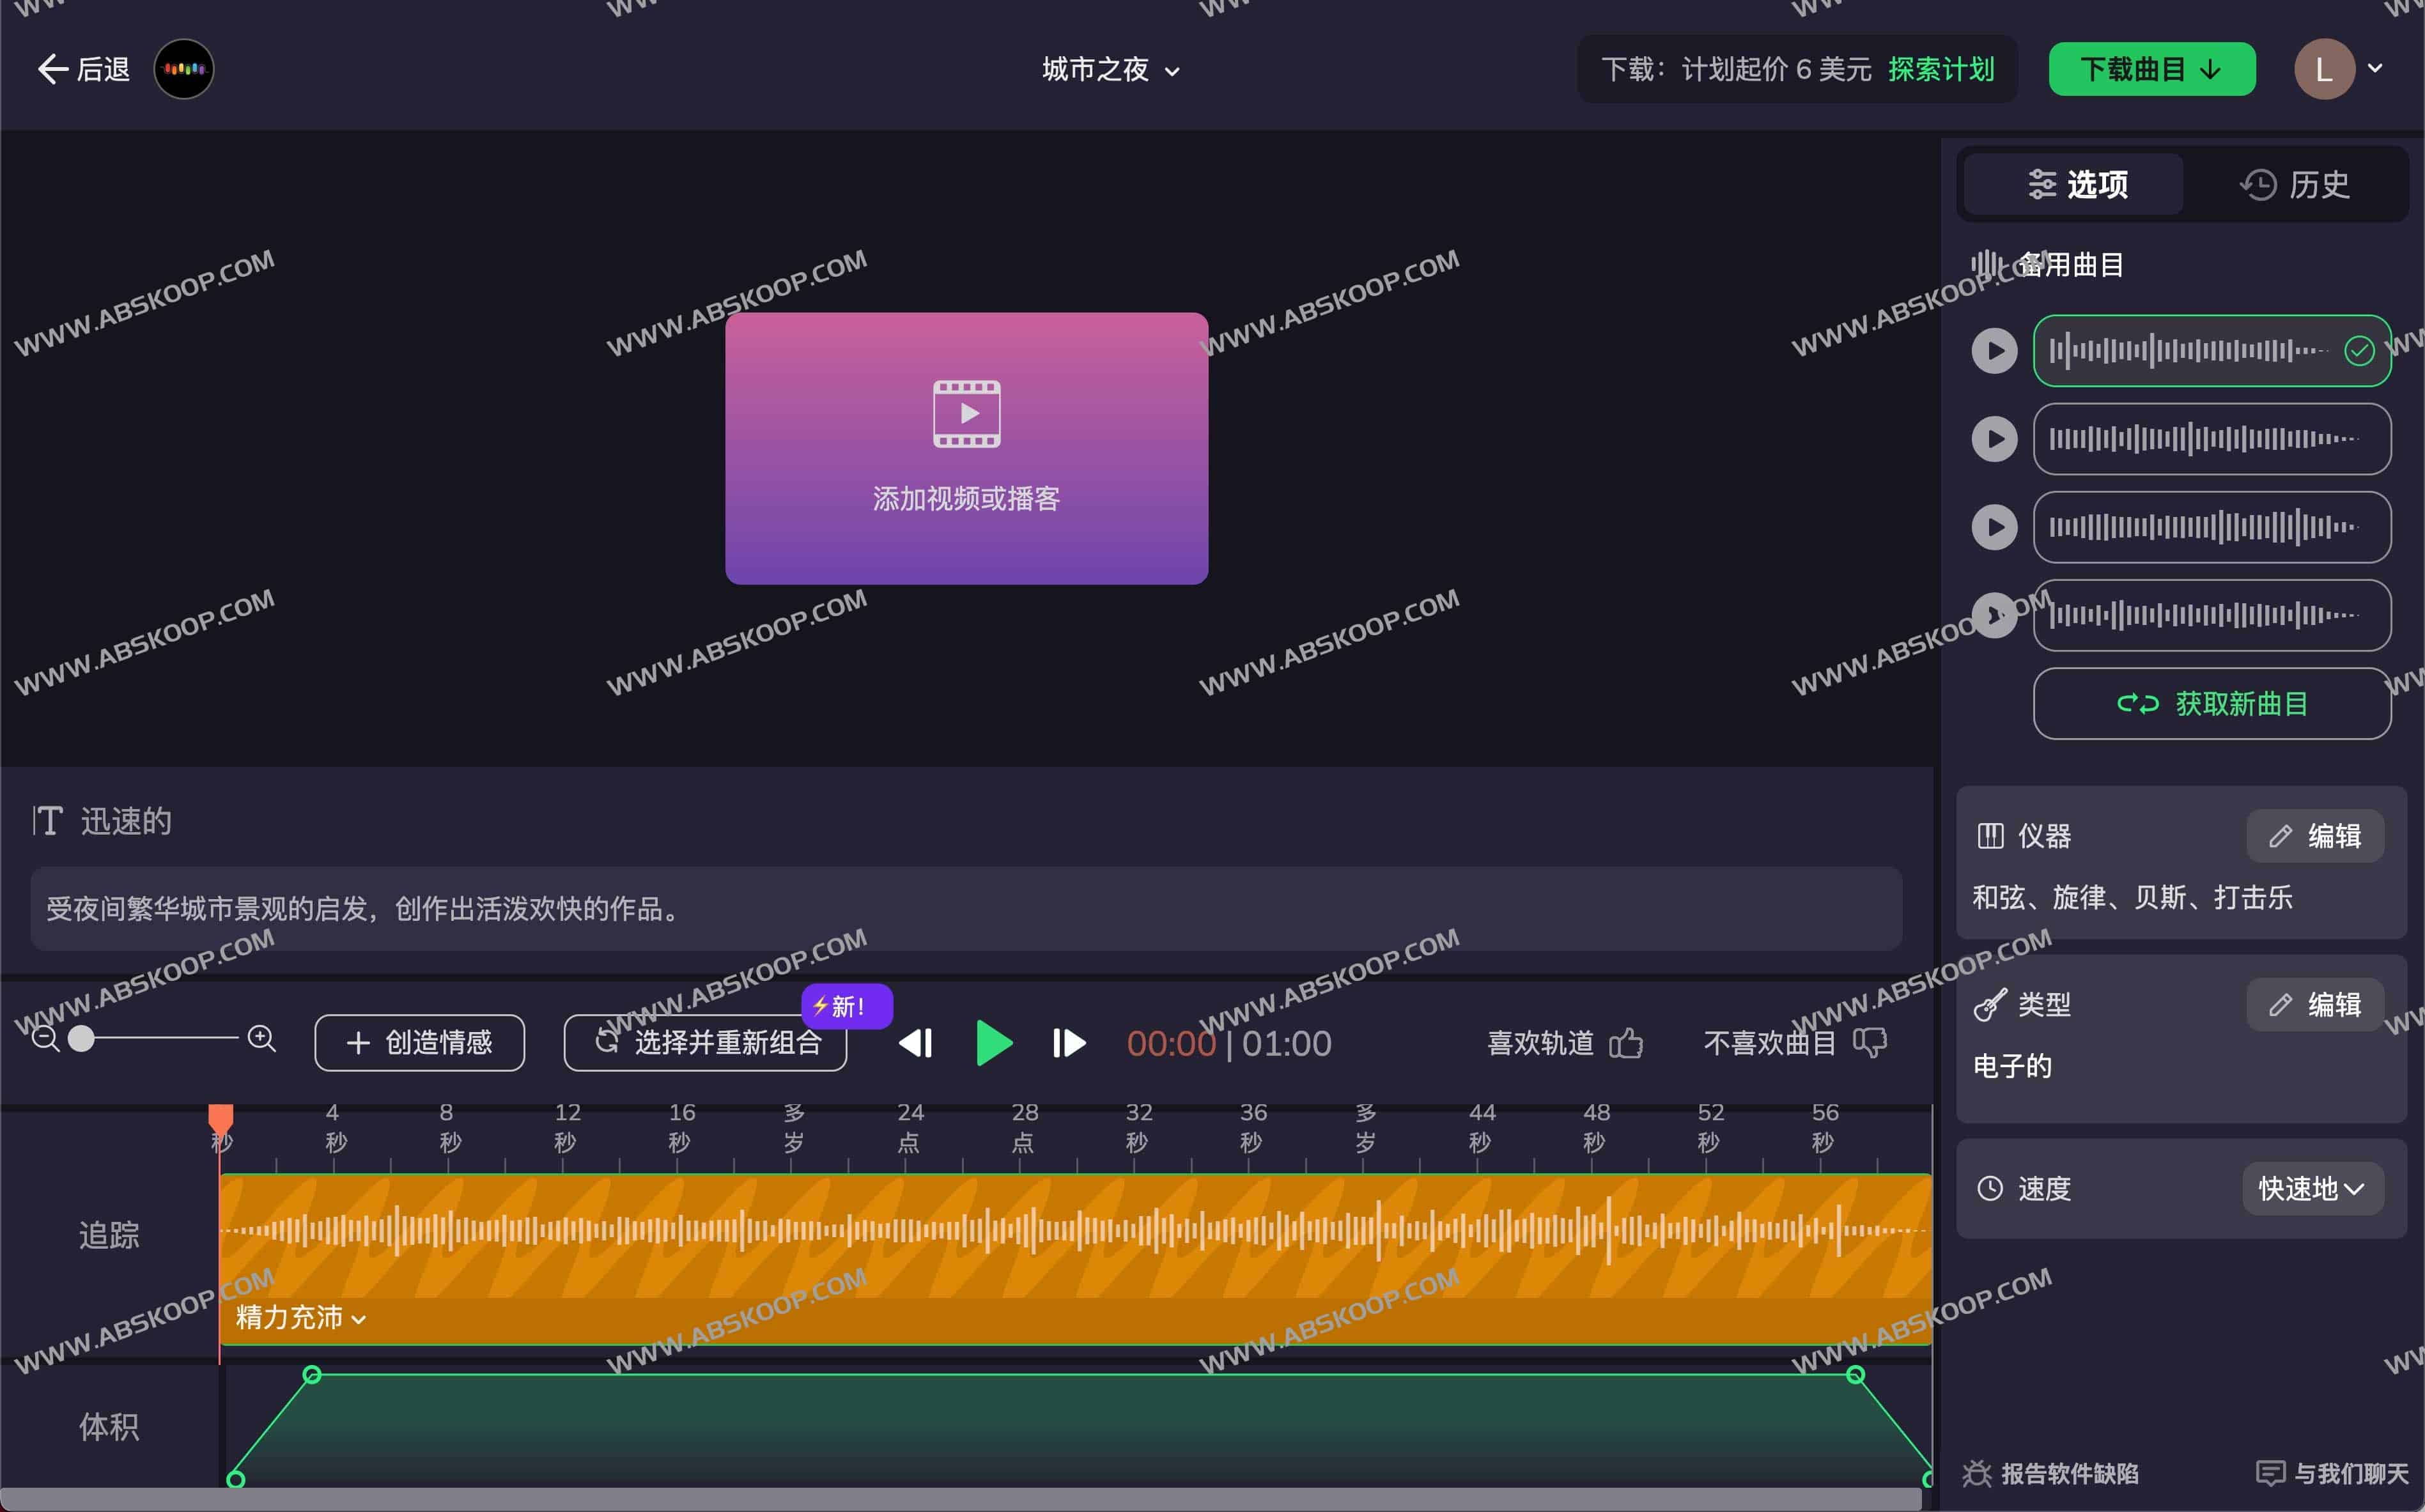This screenshot has width=2425, height=1512.
Task: Click the 探索计划 link
Action: point(1940,69)
